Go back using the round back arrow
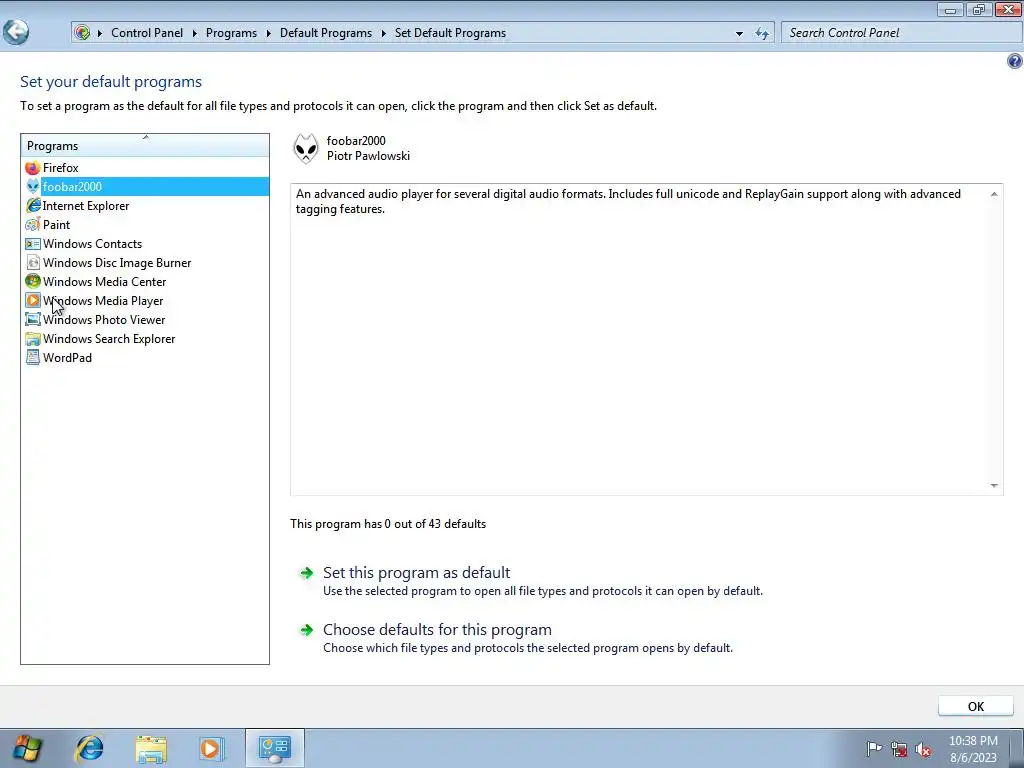Image resolution: width=1024 pixels, height=768 pixels. click(16, 32)
